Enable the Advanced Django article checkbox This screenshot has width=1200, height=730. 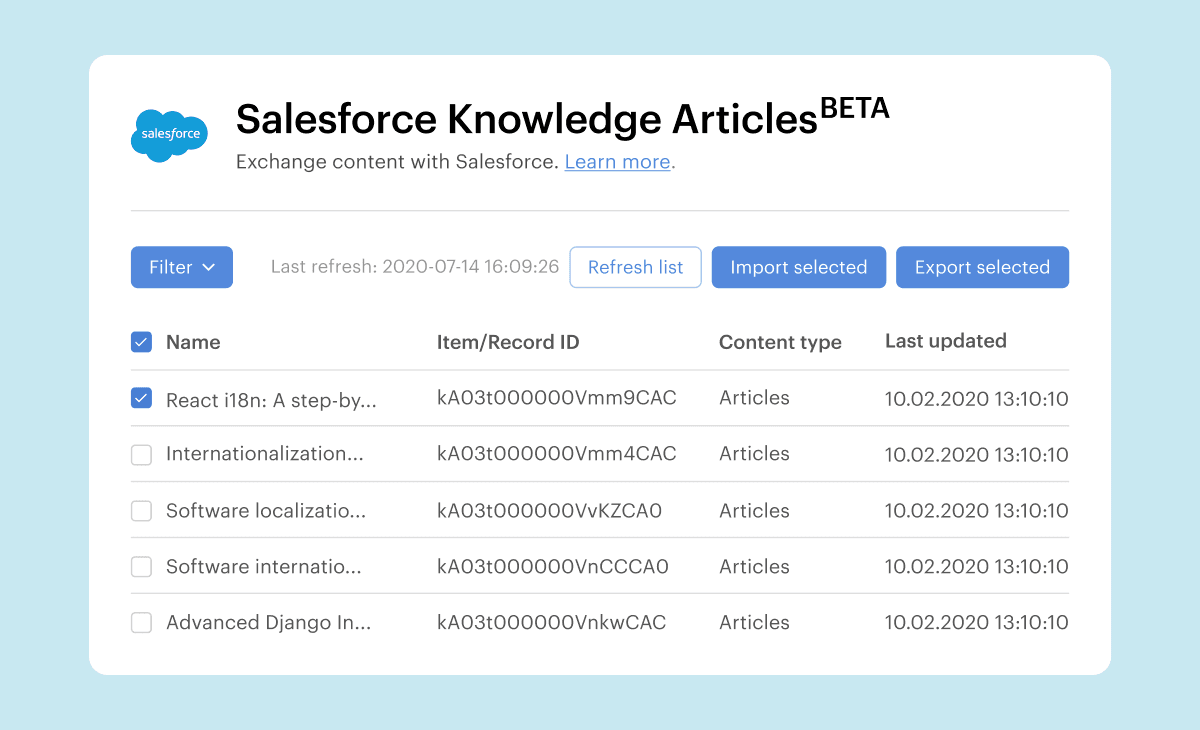pos(142,623)
